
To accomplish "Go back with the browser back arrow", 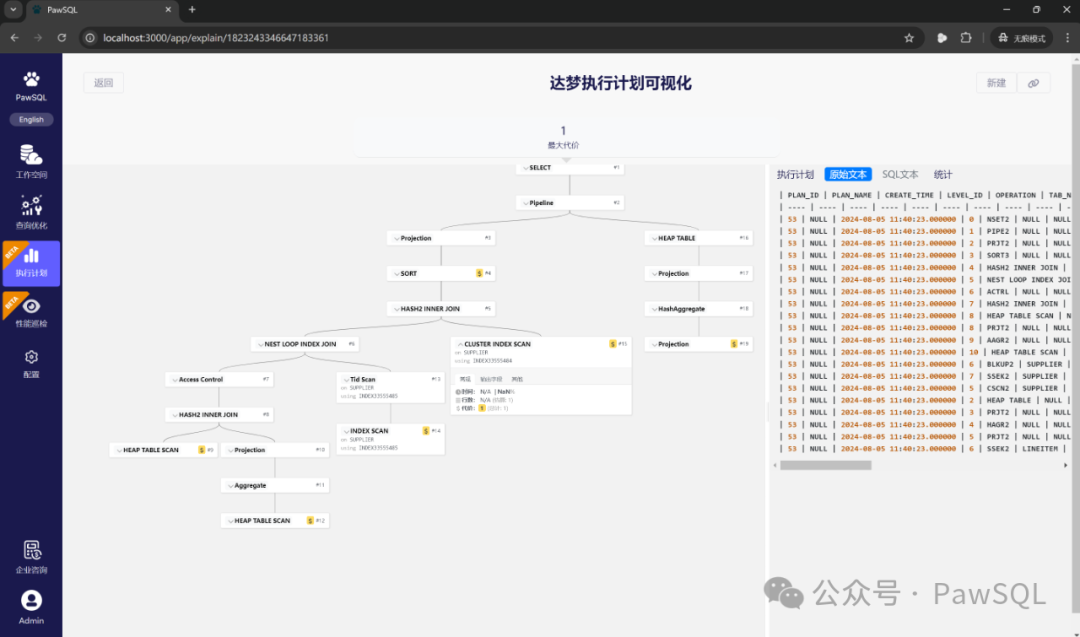I will [x=14, y=38].
